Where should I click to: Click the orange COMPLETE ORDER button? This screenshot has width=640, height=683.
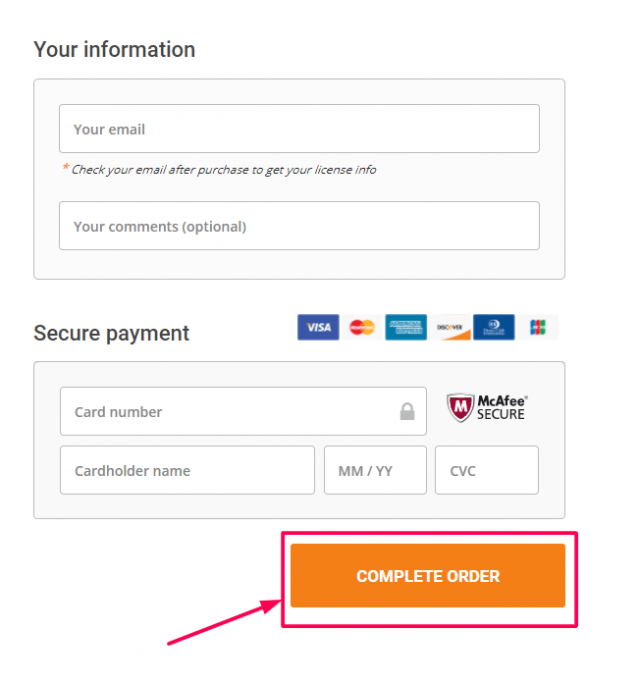pyautogui.click(x=428, y=575)
